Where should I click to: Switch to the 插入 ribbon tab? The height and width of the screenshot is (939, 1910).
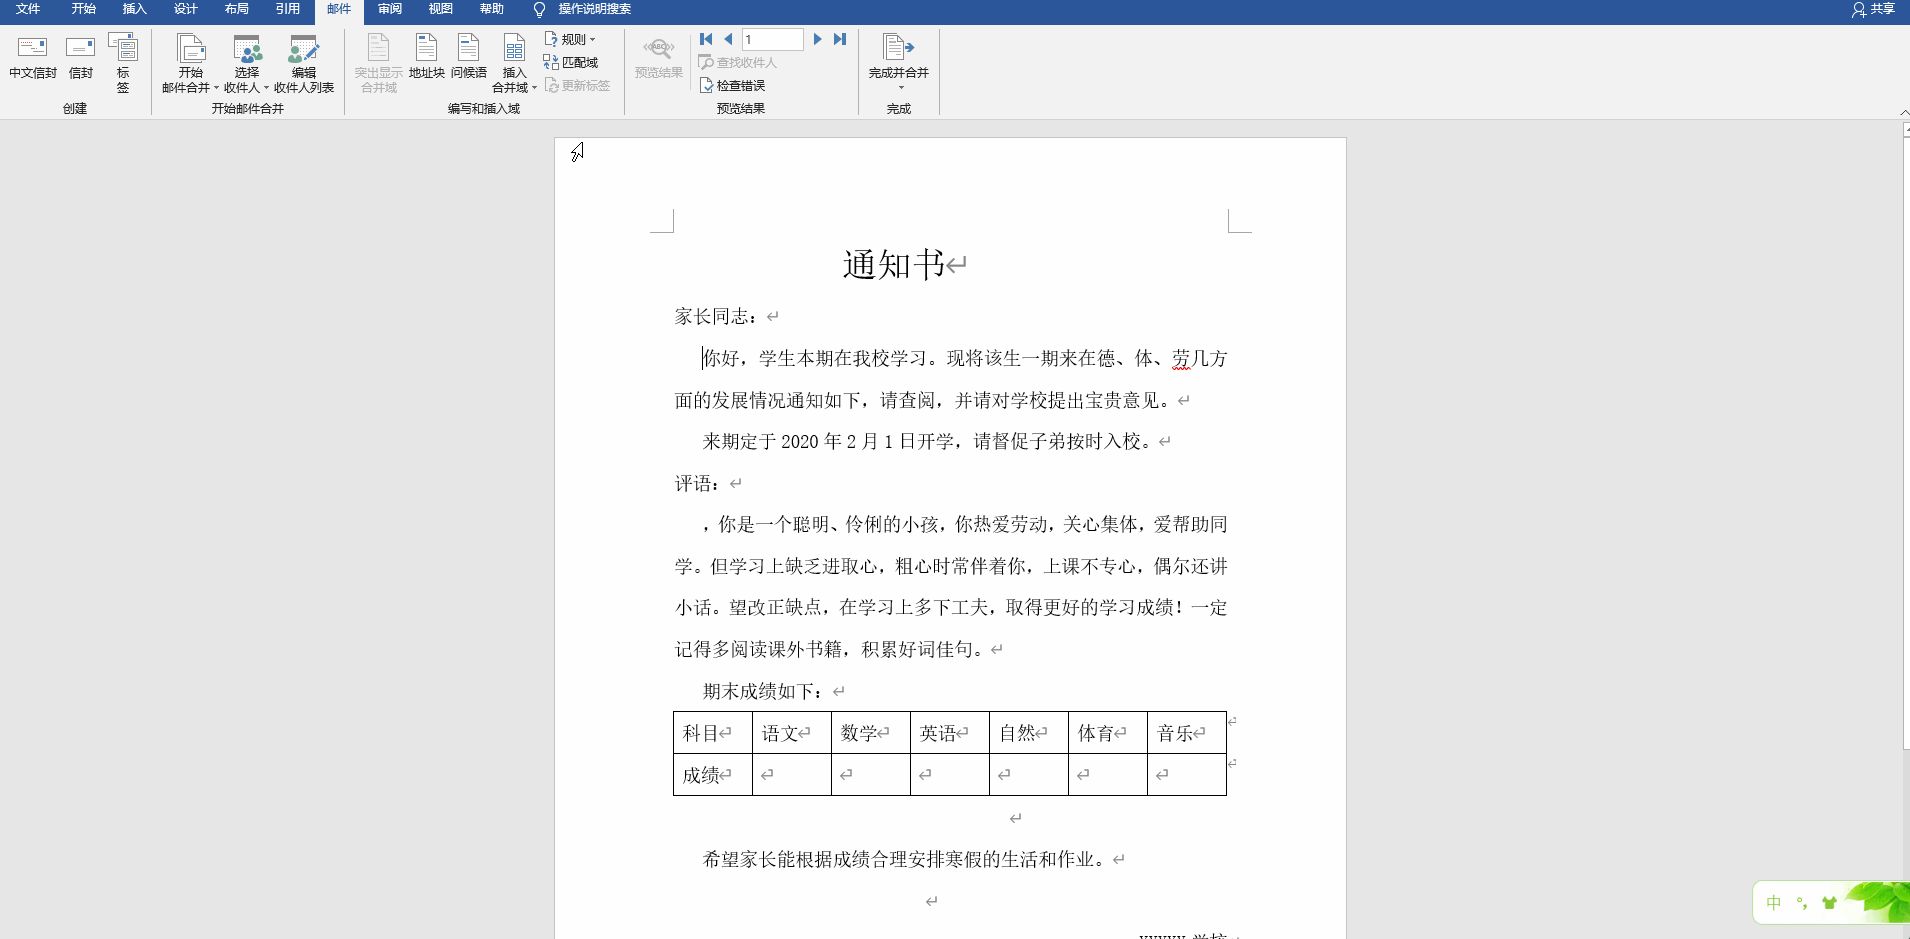pos(134,9)
